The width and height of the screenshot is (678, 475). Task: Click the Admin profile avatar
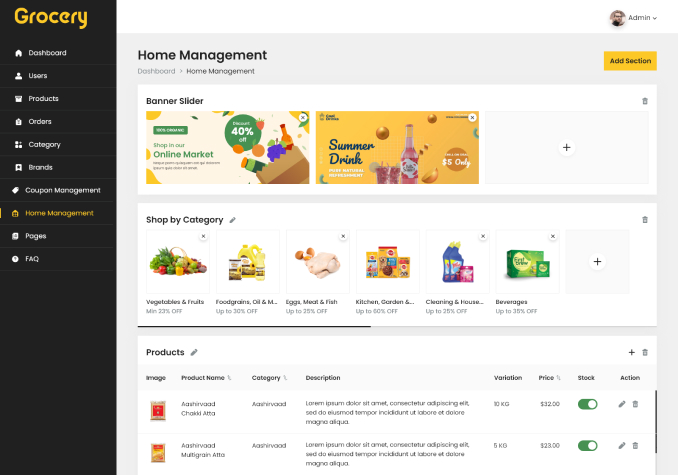617,18
